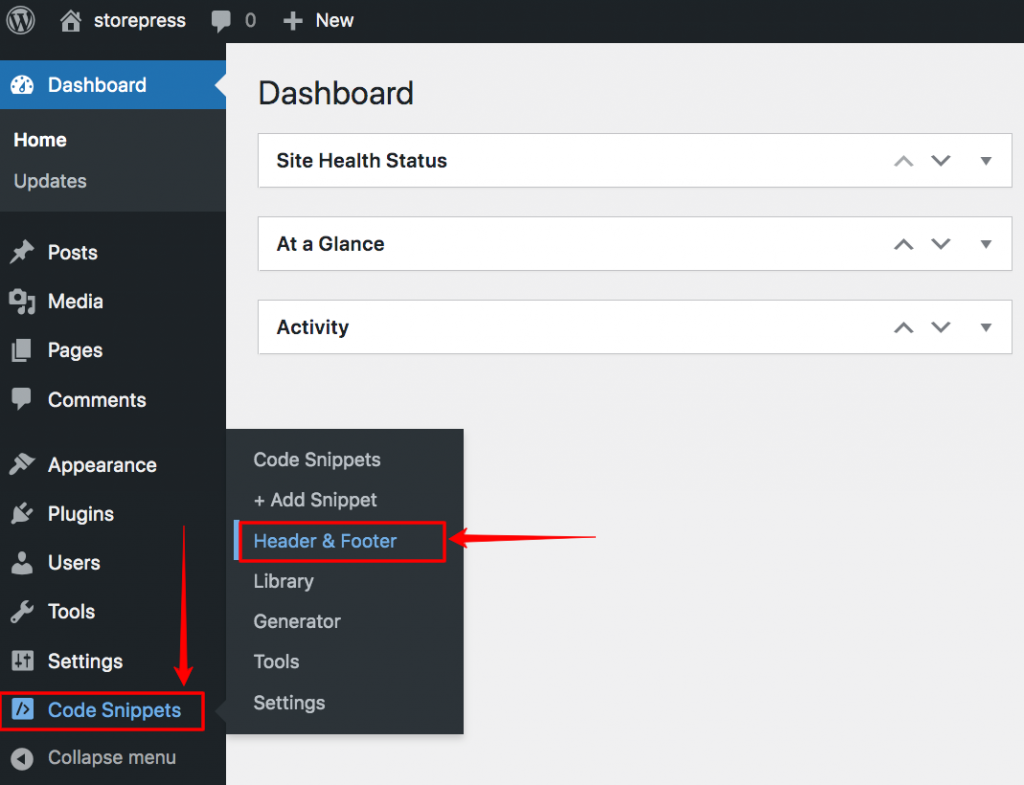Collapse the admin sidebar menu
Screen dimensions: 1024x785
[95, 758]
